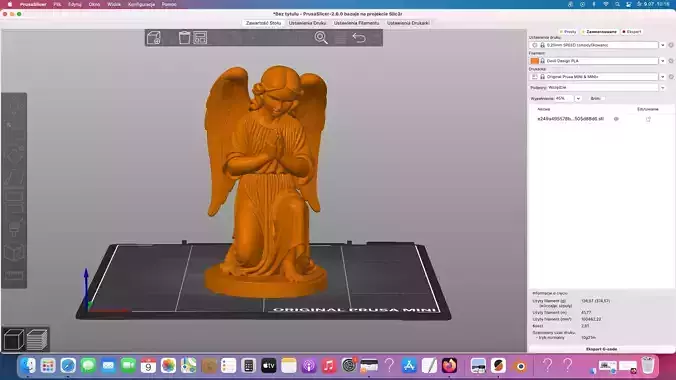676x380 pixels.
Task: Open Finder from the dock
Action: (x=28, y=366)
